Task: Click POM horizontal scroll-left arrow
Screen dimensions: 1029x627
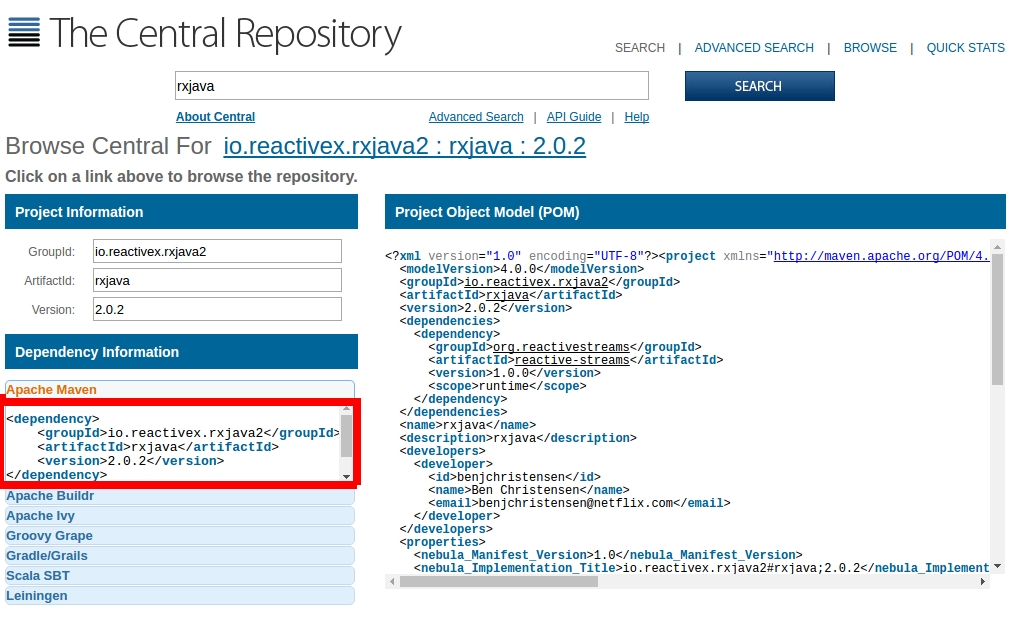Action: 392,582
